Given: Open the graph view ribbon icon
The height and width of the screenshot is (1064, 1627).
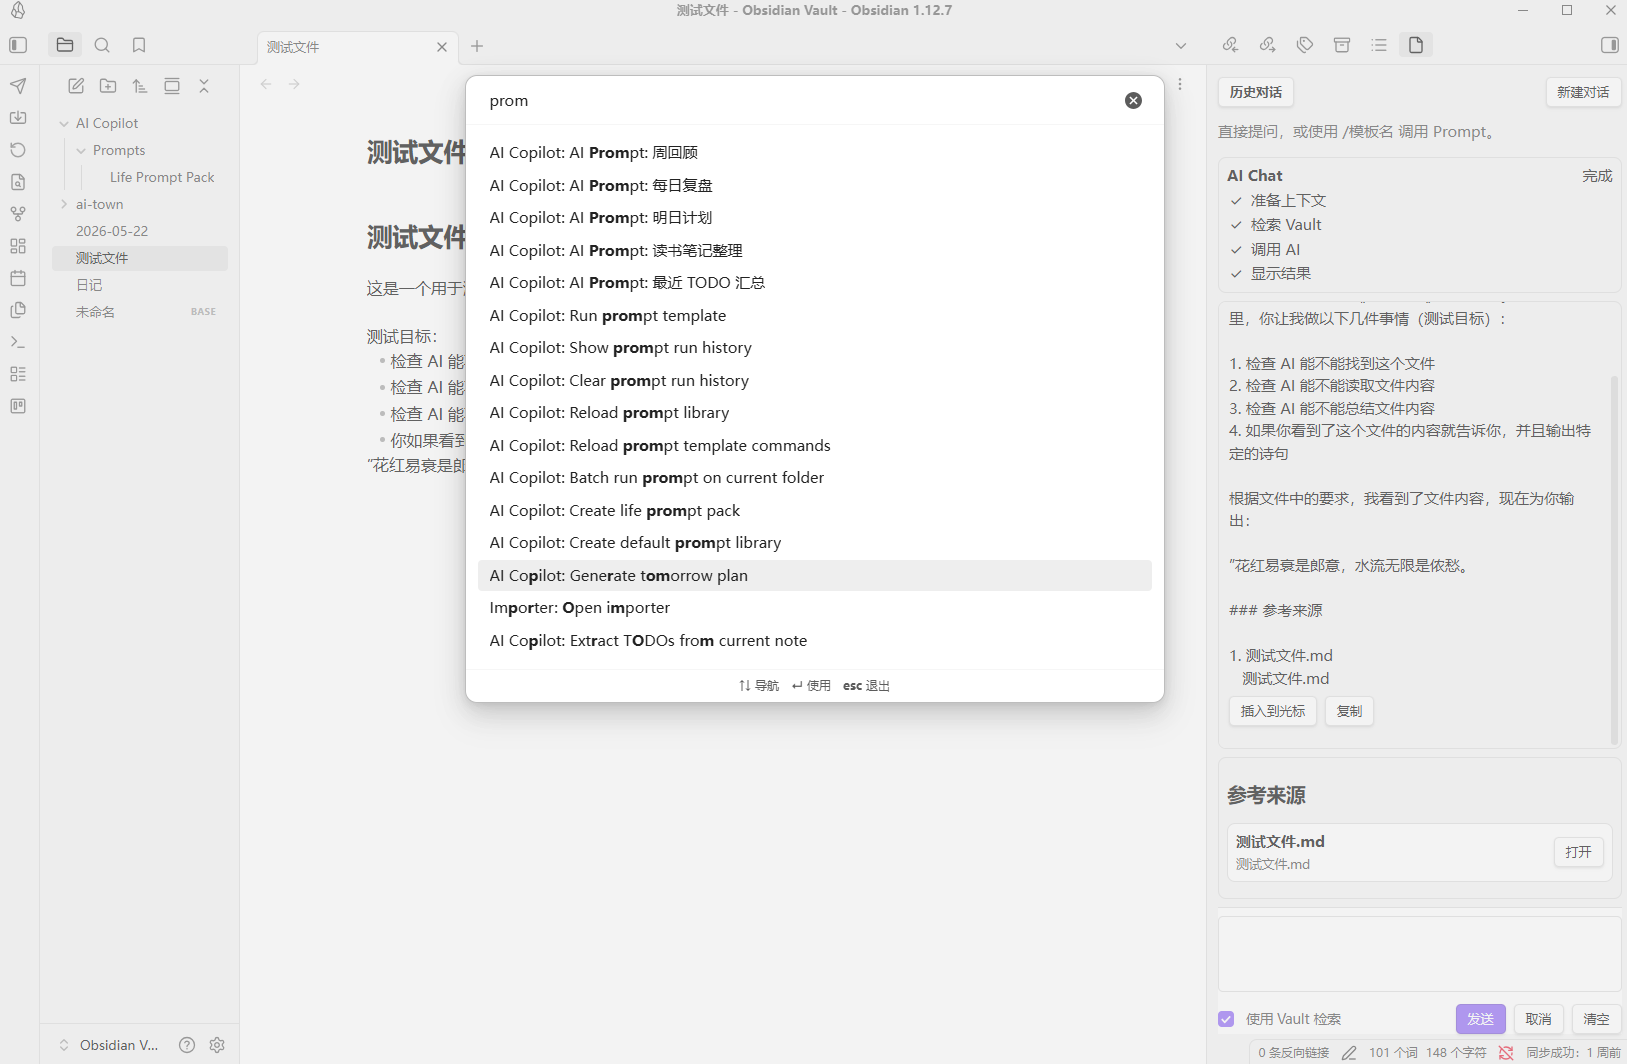Looking at the screenshot, I should tap(18, 214).
